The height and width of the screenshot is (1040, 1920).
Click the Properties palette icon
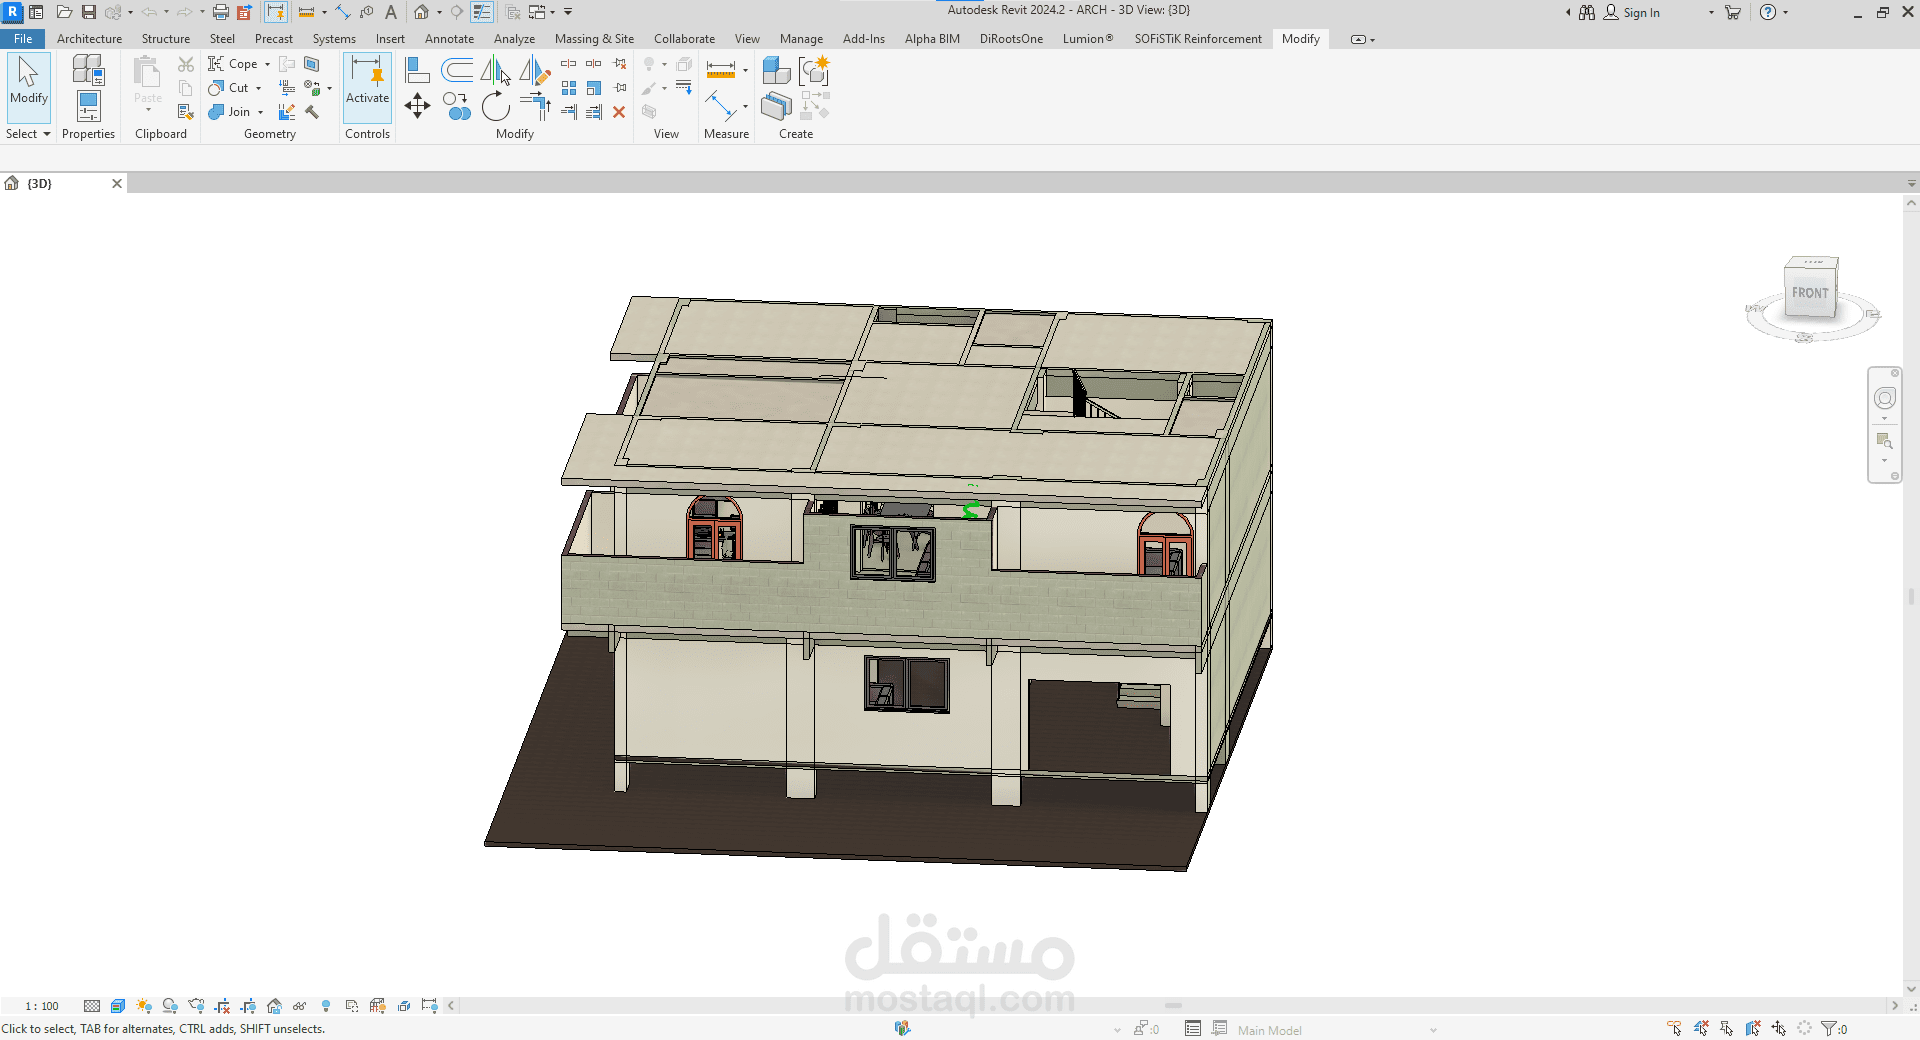point(88,107)
